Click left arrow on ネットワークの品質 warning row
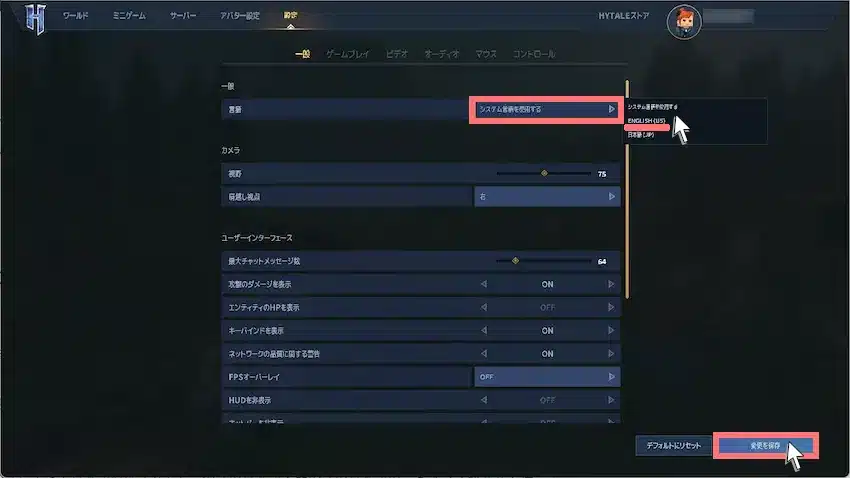 [x=484, y=353]
